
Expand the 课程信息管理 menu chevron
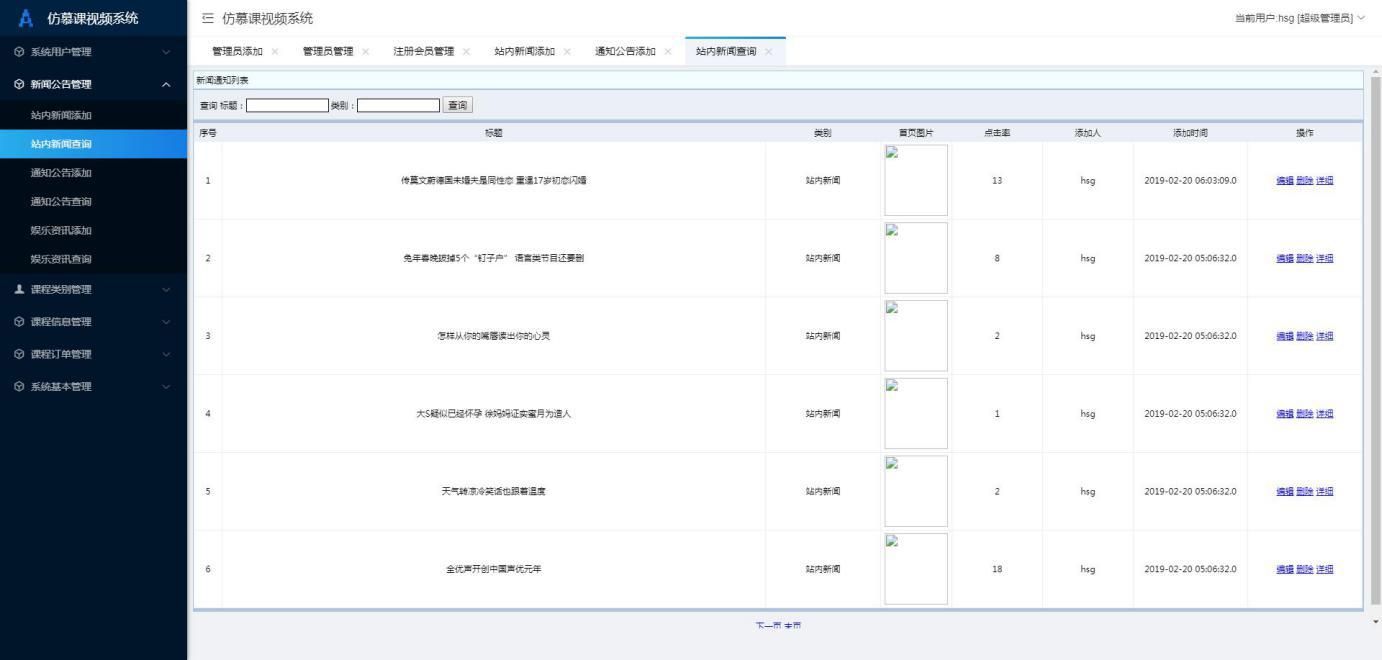tap(166, 322)
